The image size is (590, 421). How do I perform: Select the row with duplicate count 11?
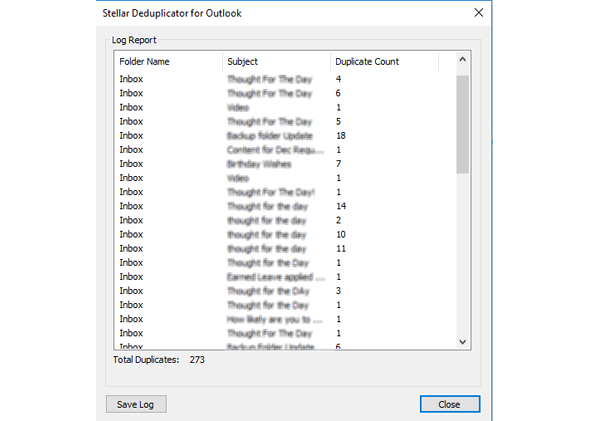[285, 249]
